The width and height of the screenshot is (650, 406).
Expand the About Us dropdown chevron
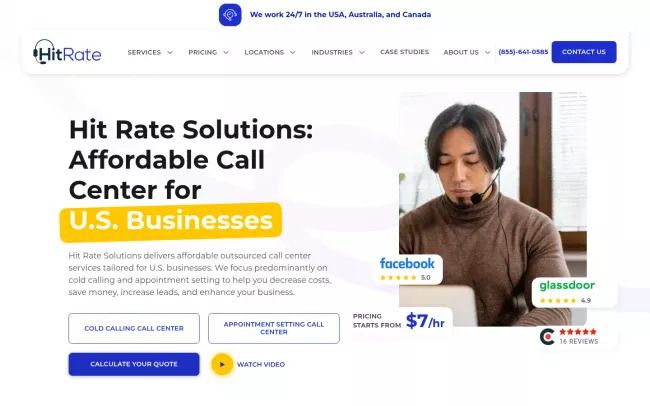pos(488,52)
